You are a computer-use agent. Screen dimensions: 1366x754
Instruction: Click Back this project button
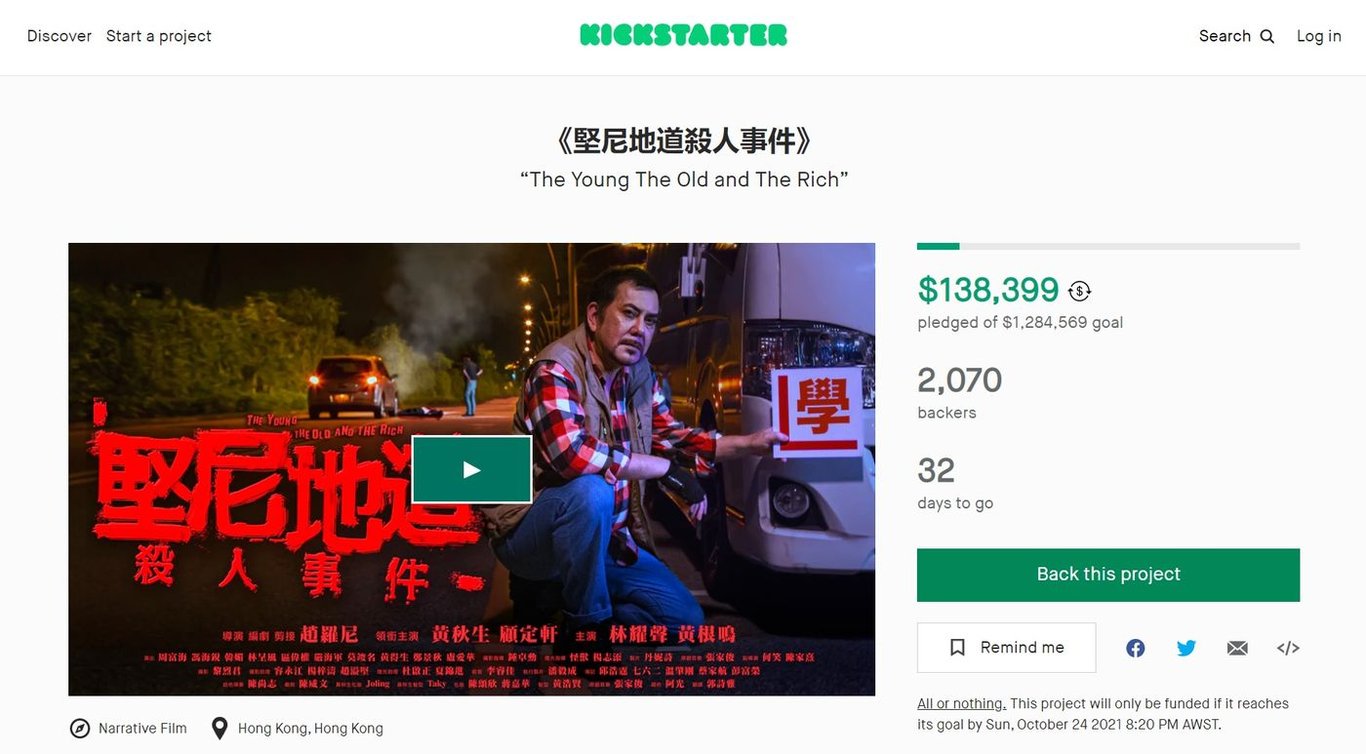[x=1108, y=574]
